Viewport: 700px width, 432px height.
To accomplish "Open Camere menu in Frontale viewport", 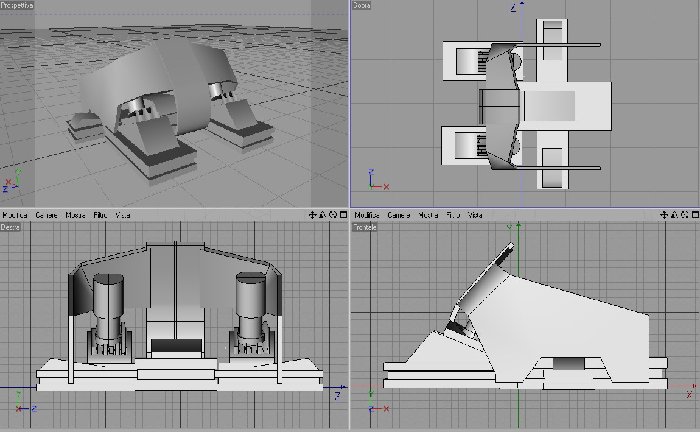I will coord(398,215).
